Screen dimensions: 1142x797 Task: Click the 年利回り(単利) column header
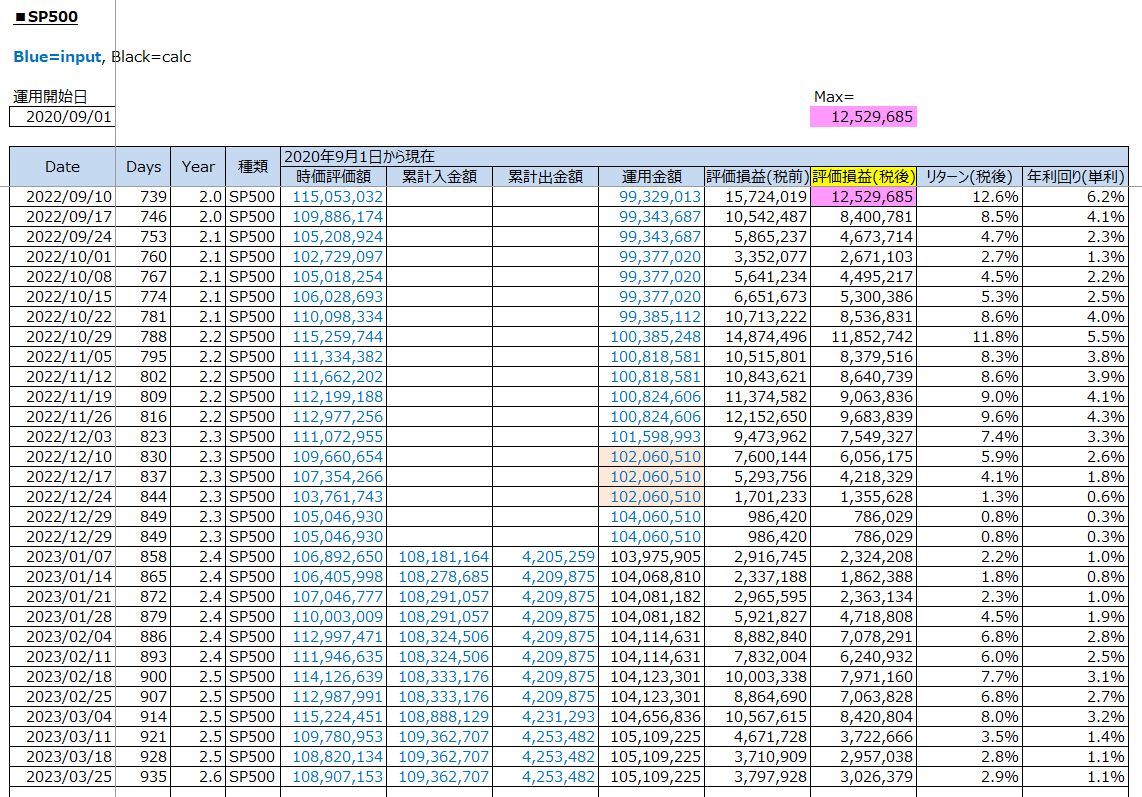pos(1076,177)
